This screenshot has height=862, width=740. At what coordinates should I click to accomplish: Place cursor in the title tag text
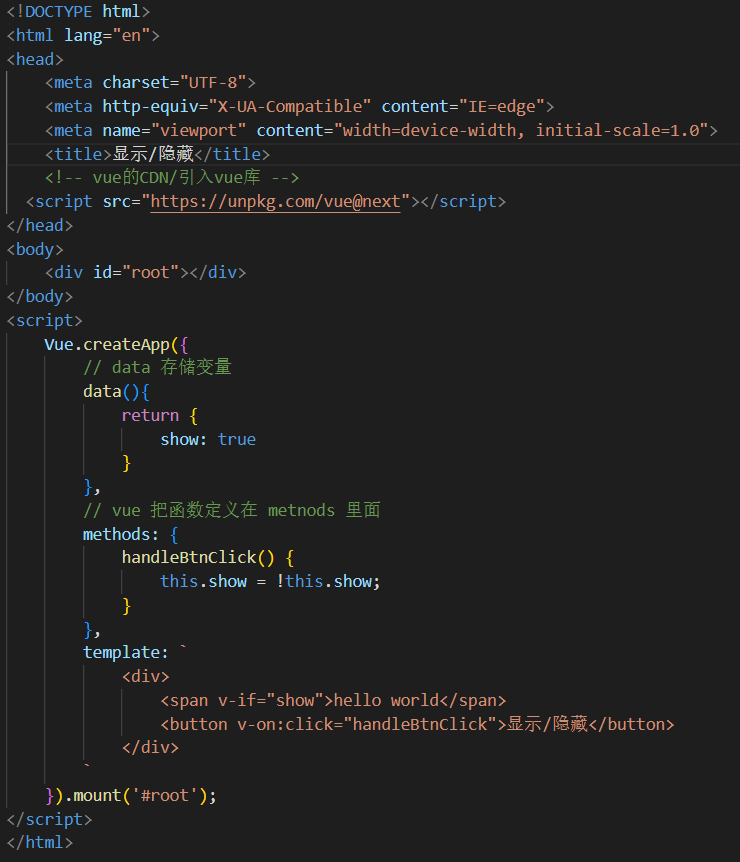tap(153, 154)
